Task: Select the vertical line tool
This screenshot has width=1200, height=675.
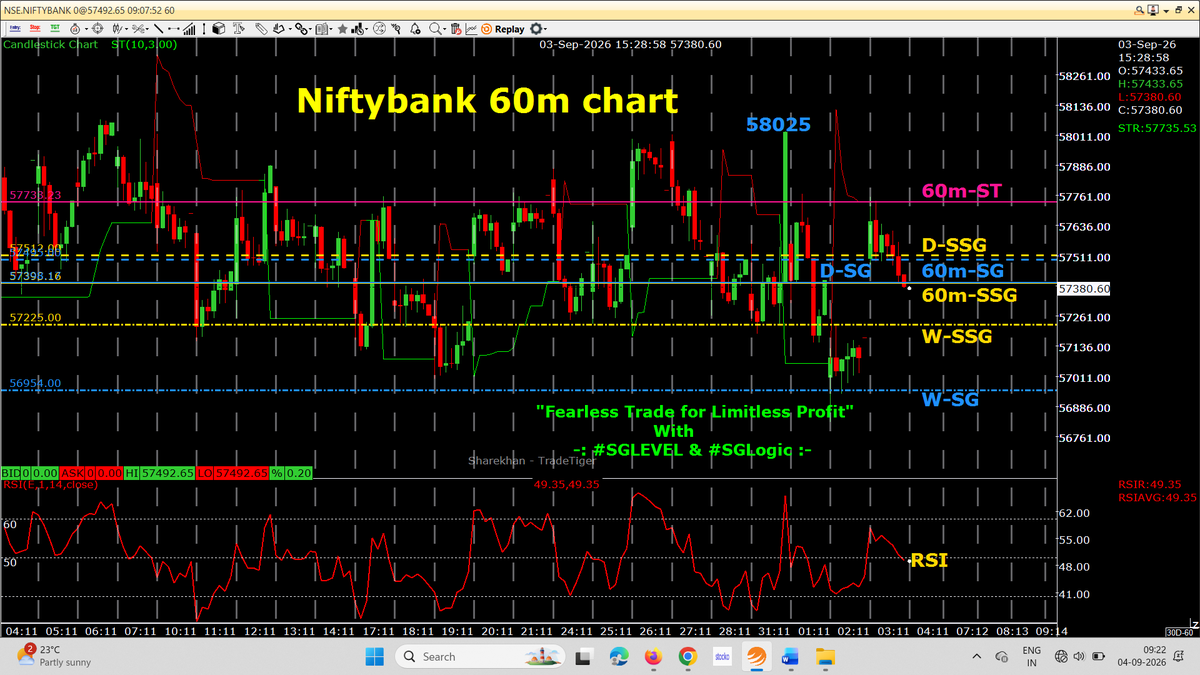Action: click(x=204, y=29)
